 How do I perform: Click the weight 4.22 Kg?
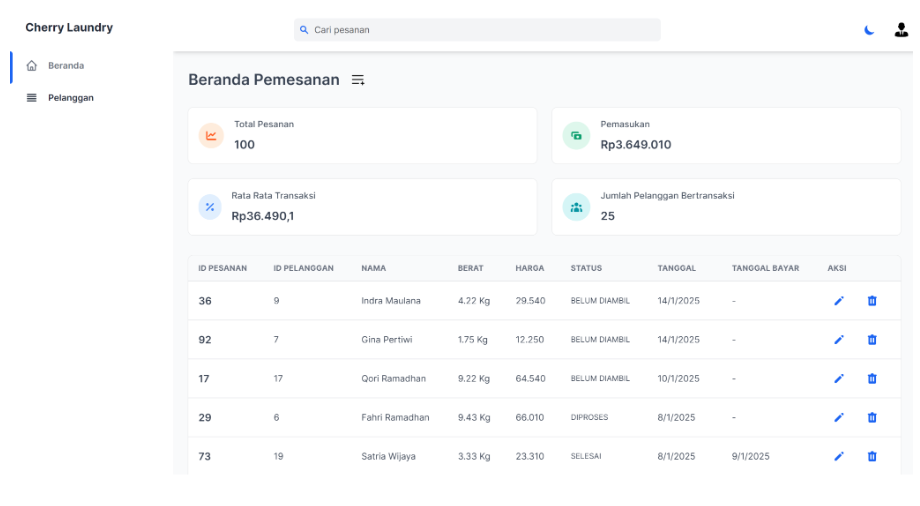pyautogui.click(x=473, y=301)
